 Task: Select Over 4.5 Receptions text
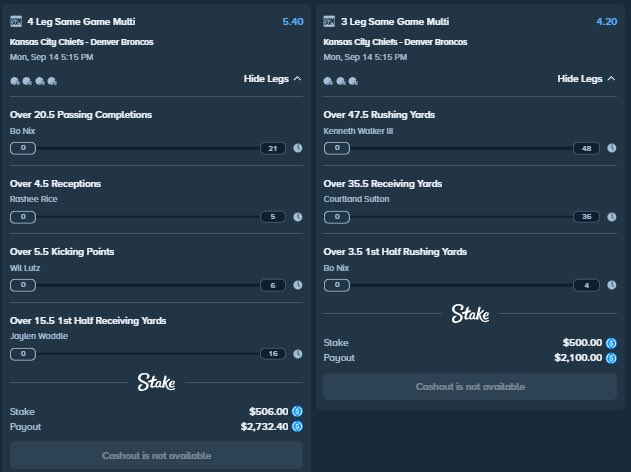coord(56,183)
